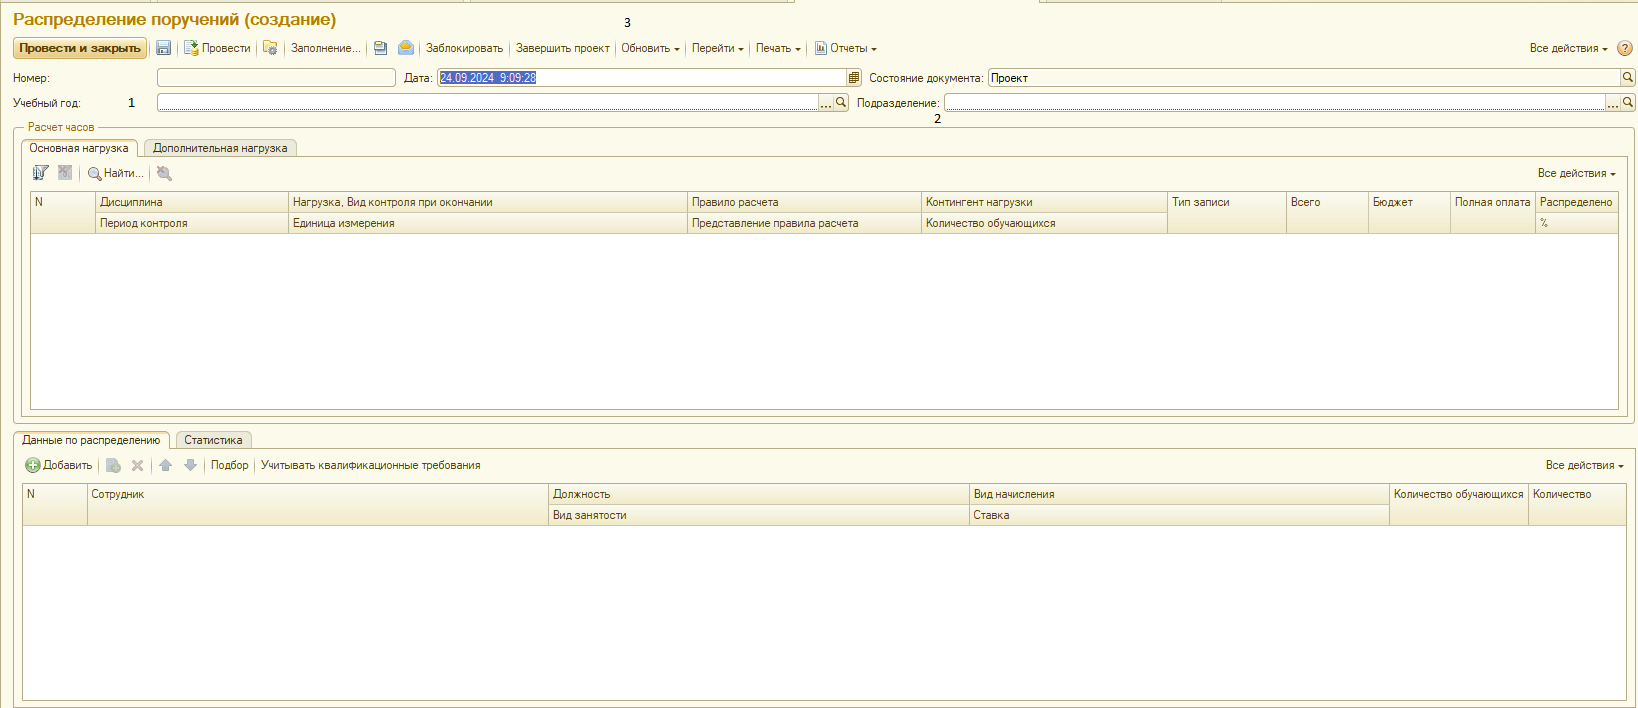Click the save (floppy disk) icon

[x=164, y=48]
